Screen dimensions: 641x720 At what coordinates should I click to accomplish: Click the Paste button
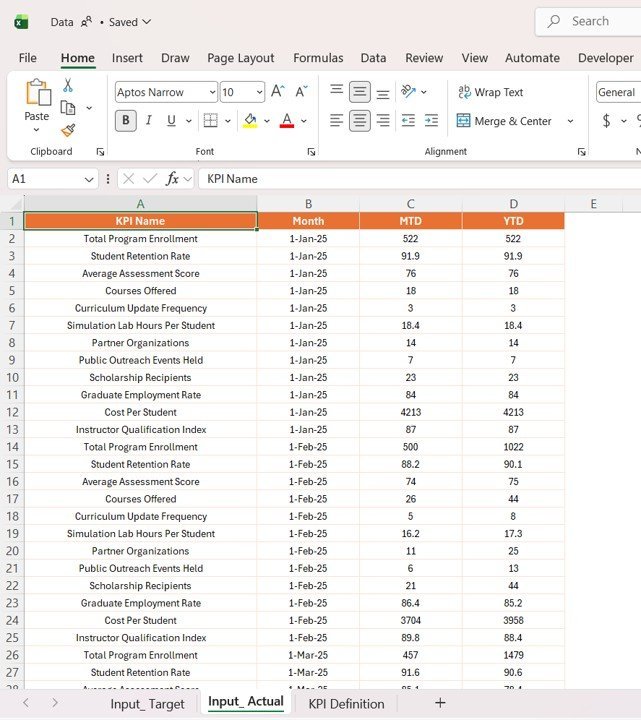(x=37, y=102)
